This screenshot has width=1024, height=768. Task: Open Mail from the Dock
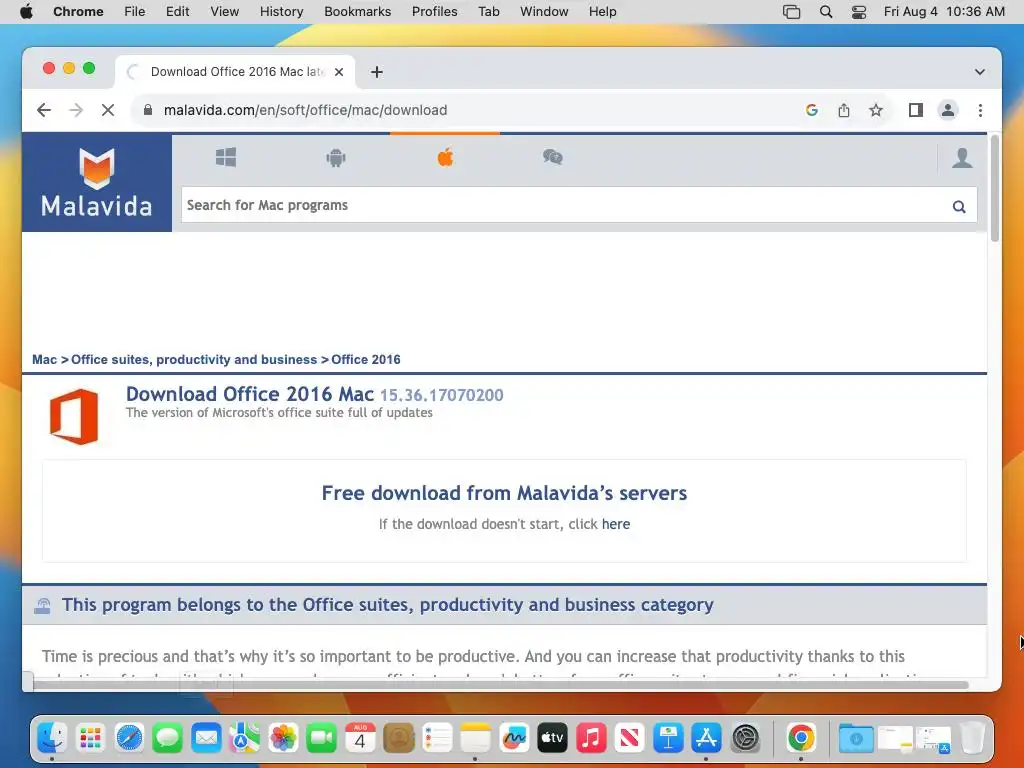(x=206, y=739)
